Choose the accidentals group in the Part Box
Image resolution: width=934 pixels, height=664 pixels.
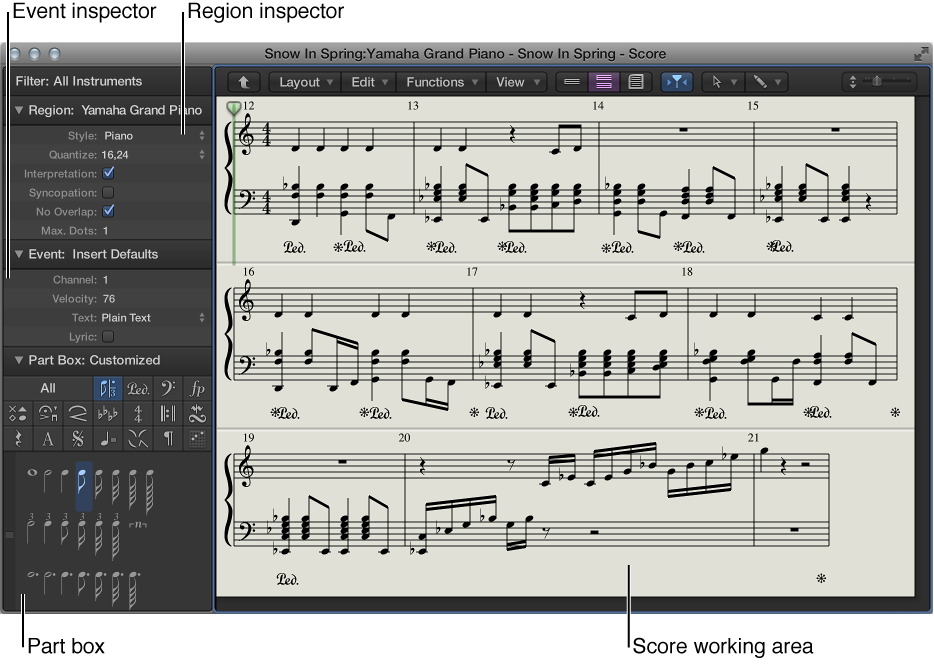pyautogui.click(x=108, y=413)
